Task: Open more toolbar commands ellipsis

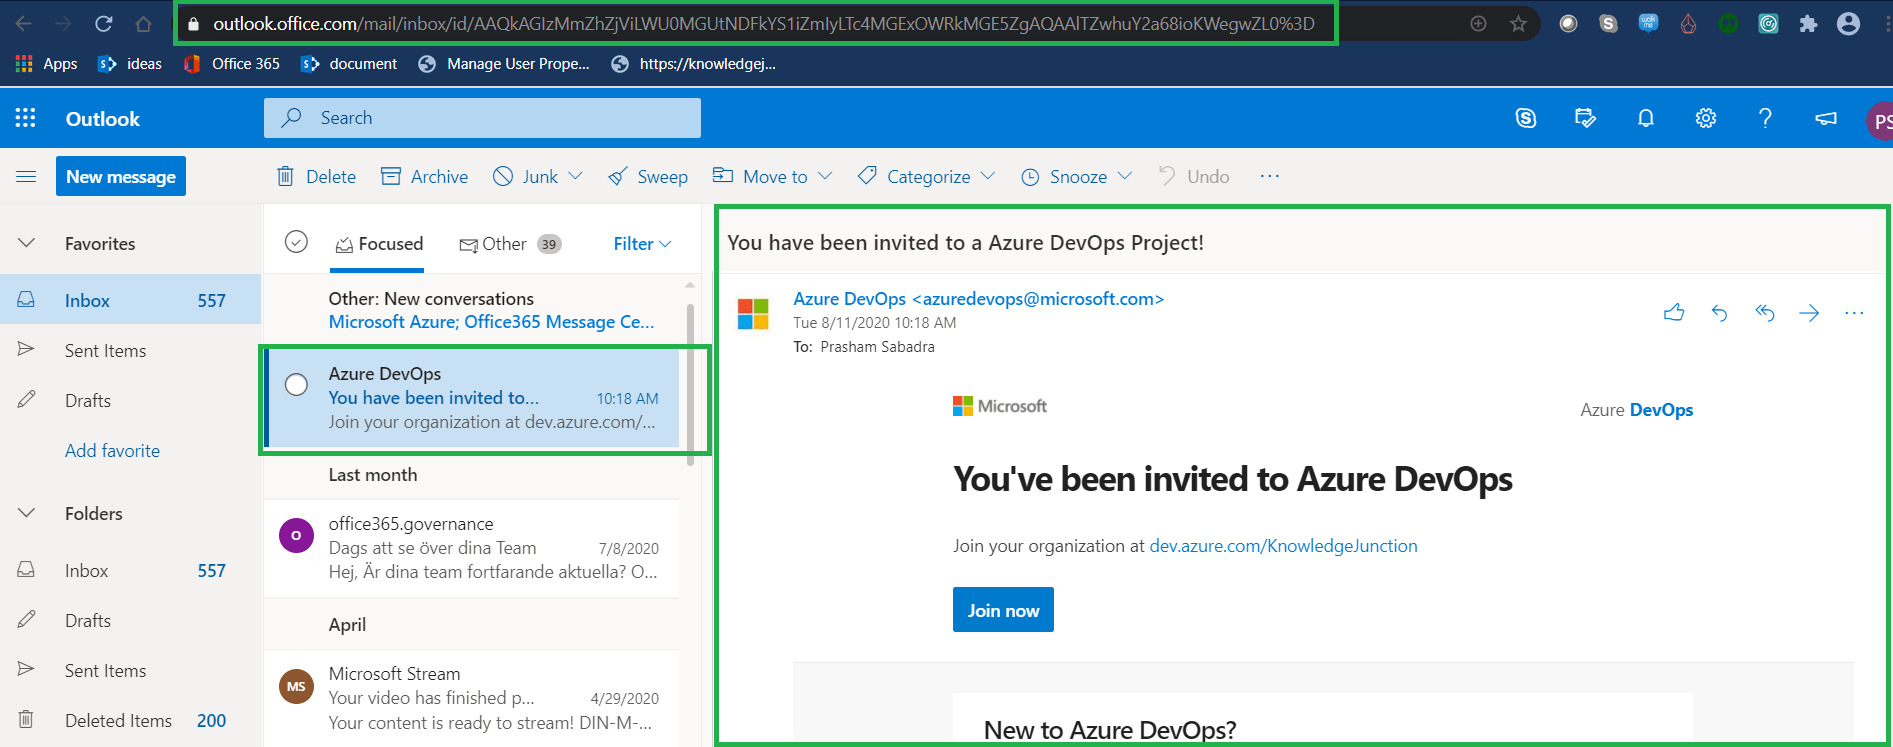Action: click(x=1270, y=176)
